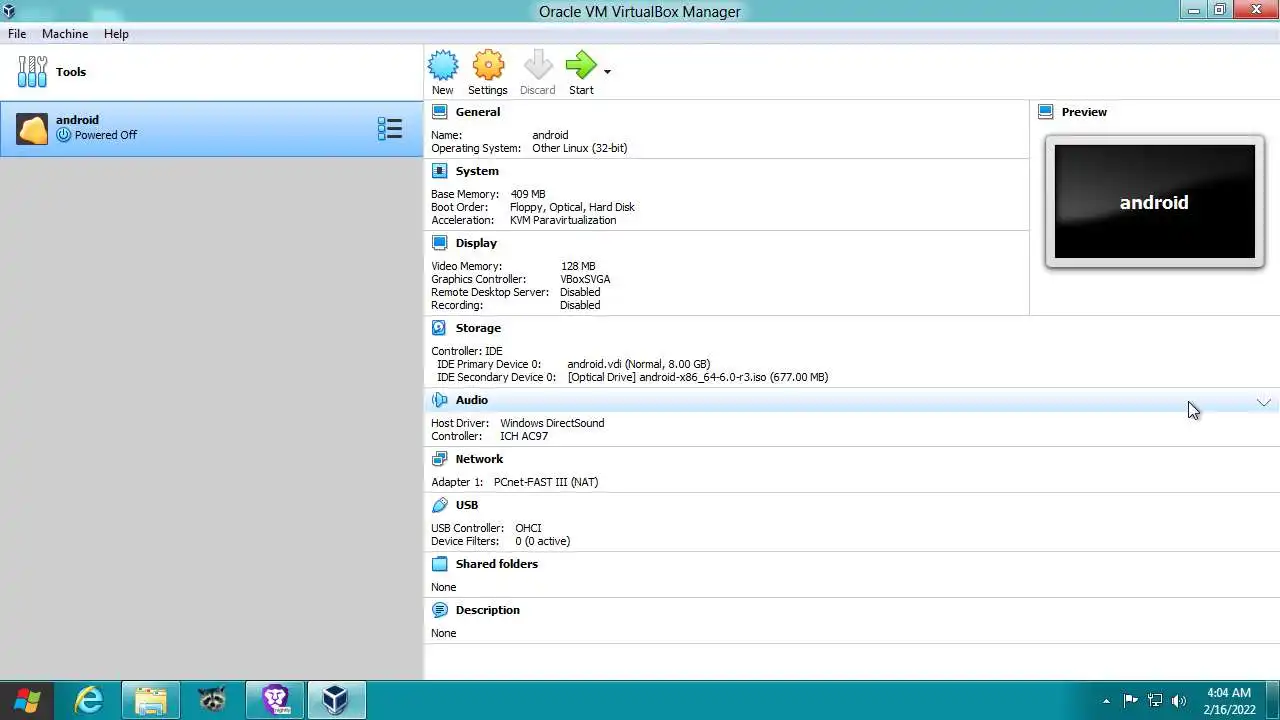
Task: Click the 'VBoxSVGA' graphics controller value
Action: (x=585, y=280)
